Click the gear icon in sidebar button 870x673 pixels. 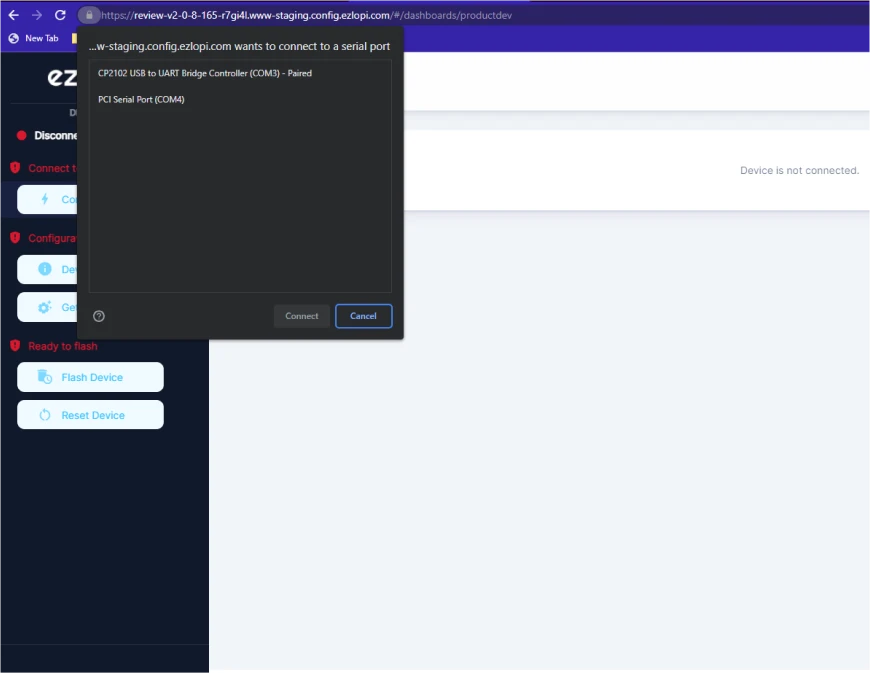click(x=44, y=307)
